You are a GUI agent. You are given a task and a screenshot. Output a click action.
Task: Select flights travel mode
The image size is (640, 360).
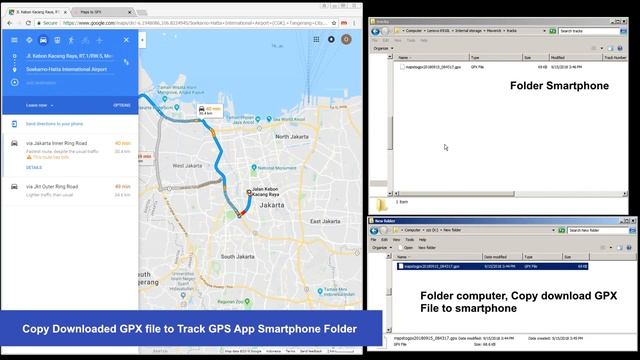pos(99,40)
